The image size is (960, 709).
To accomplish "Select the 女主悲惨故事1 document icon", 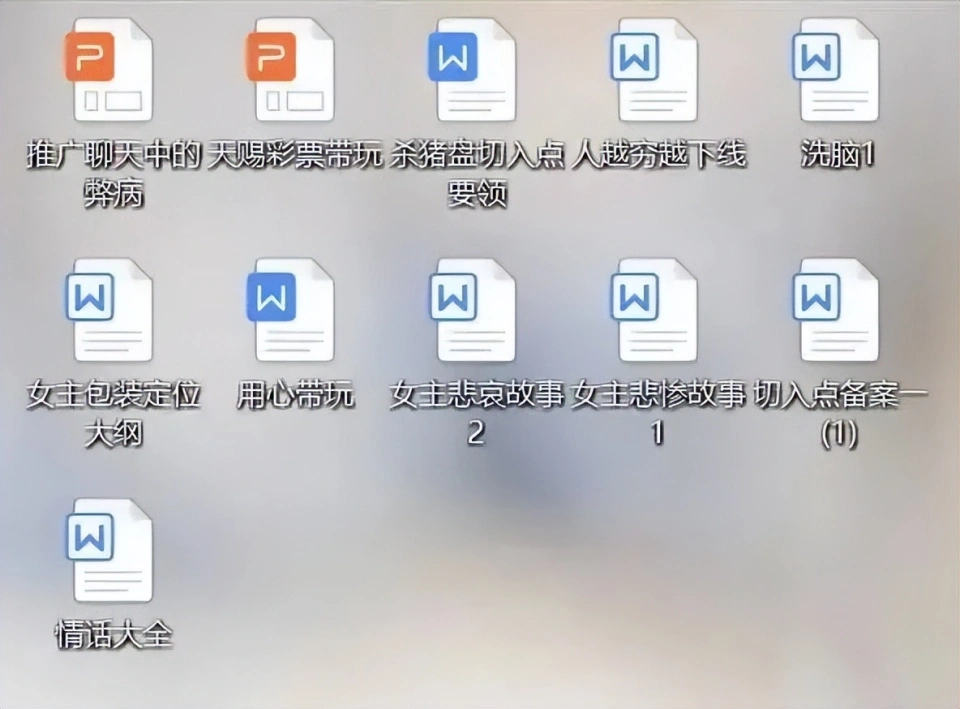I will [658, 310].
